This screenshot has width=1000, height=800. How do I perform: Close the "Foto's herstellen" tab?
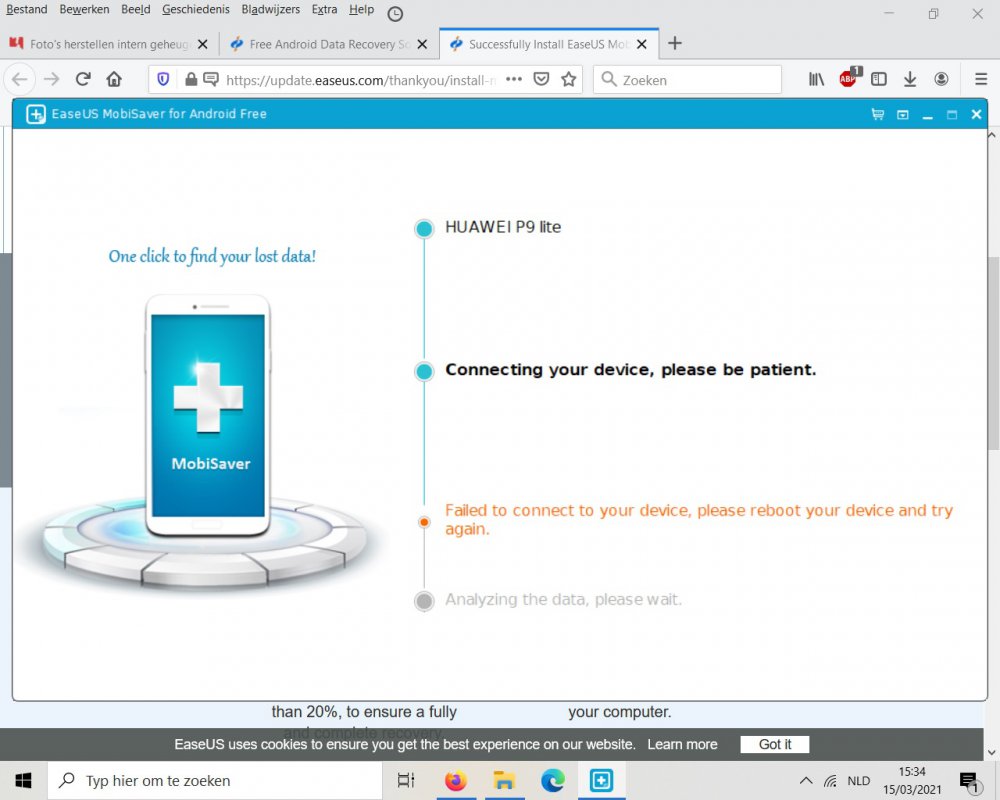(202, 44)
